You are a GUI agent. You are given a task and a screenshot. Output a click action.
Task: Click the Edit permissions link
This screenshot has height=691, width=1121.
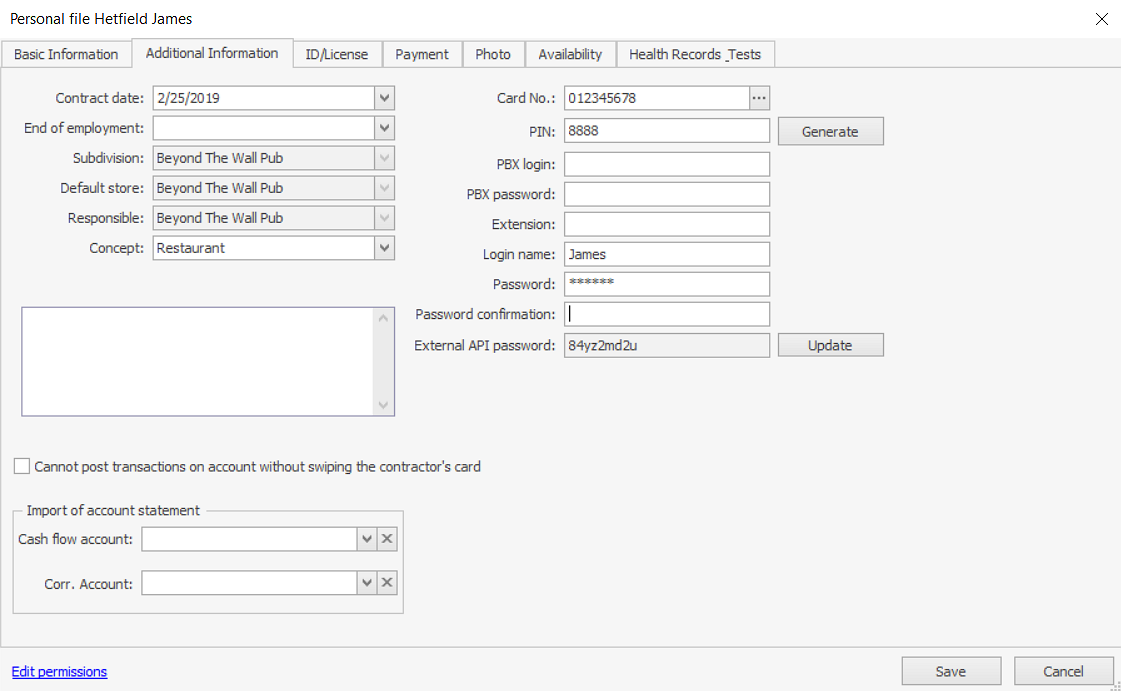click(59, 672)
